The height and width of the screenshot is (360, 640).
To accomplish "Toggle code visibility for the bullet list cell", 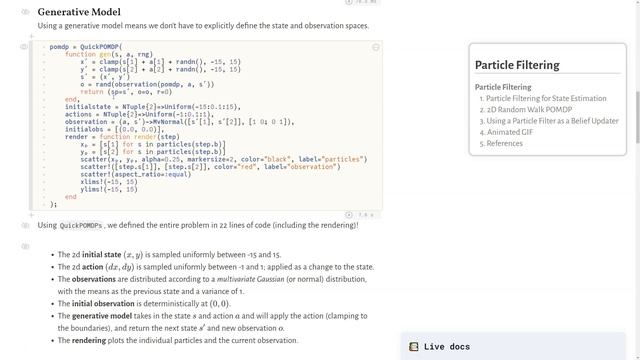I will pos(25,247).
